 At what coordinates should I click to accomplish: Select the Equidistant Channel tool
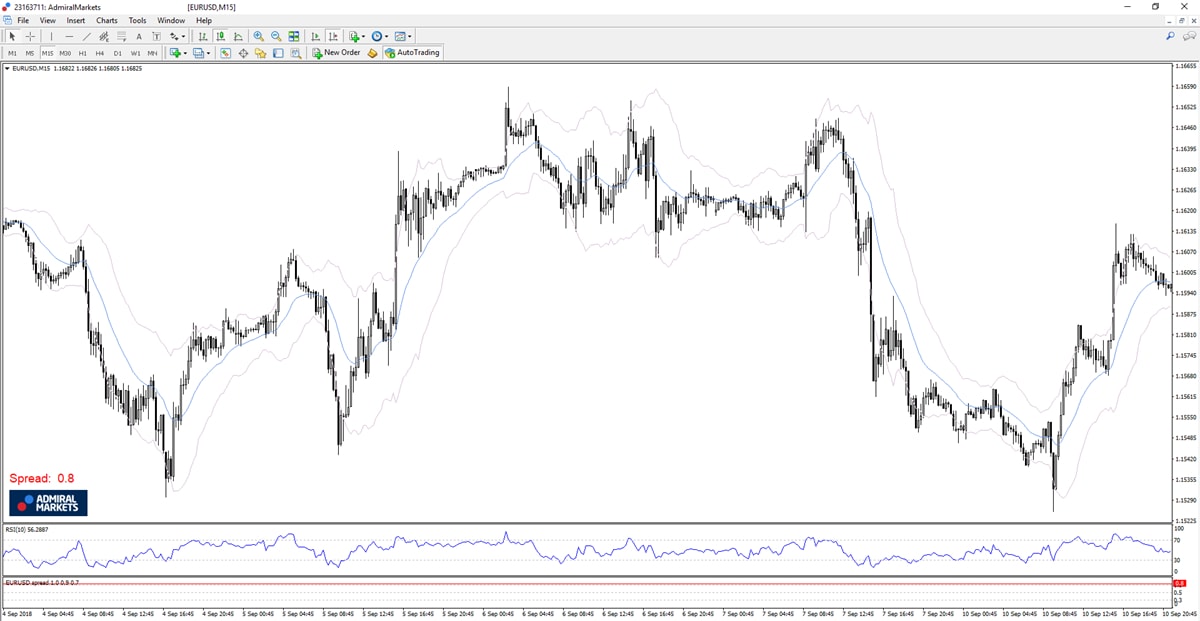103,36
